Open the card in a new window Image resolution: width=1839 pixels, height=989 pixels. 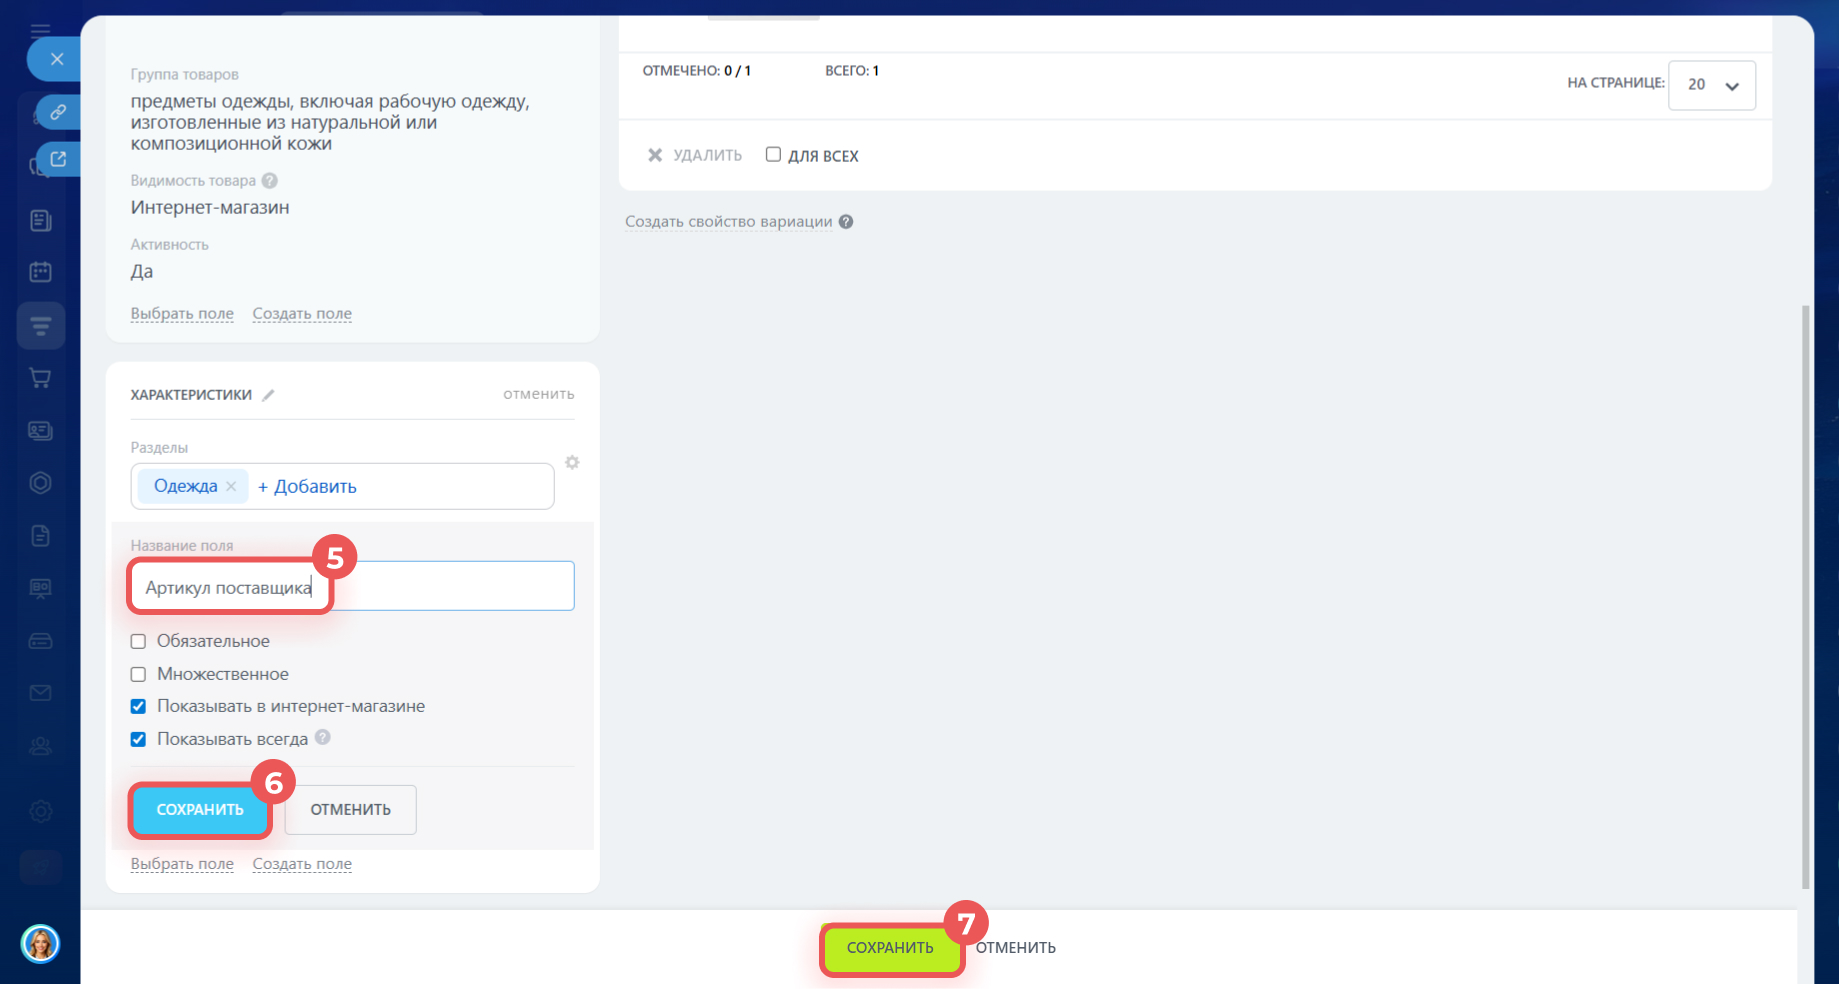[x=58, y=159]
